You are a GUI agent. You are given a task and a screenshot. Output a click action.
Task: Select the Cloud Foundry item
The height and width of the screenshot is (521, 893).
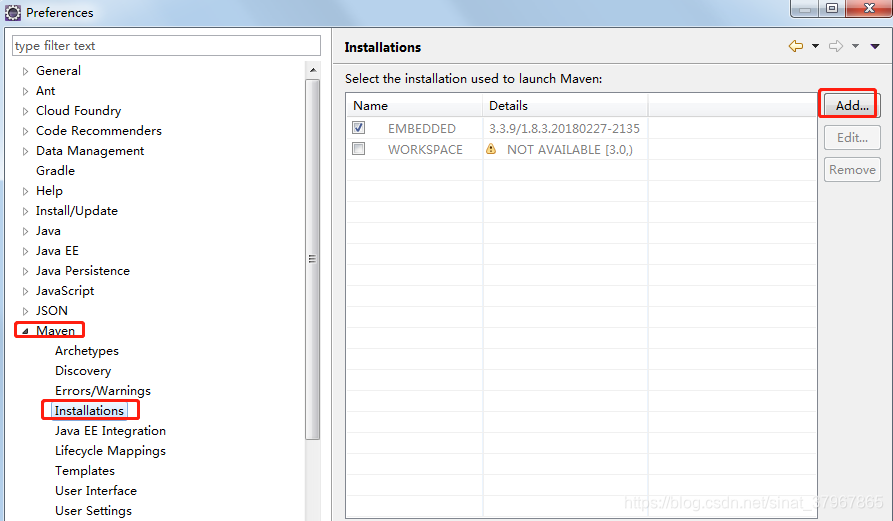coord(78,110)
